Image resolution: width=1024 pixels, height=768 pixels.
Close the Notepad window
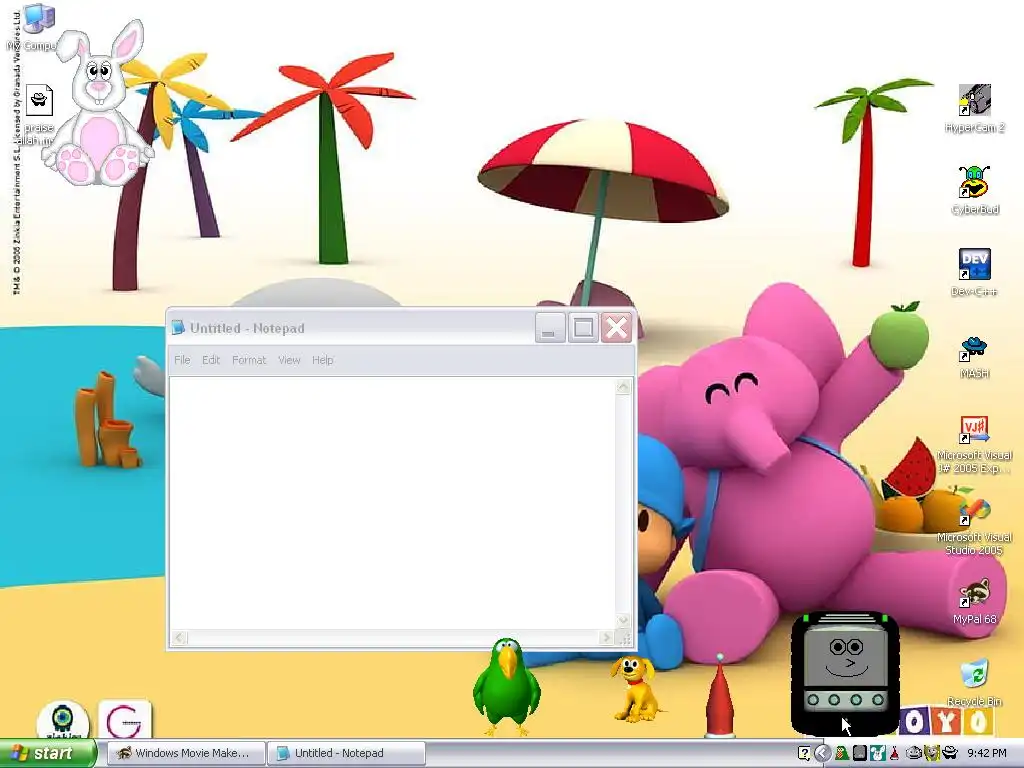pos(616,327)
